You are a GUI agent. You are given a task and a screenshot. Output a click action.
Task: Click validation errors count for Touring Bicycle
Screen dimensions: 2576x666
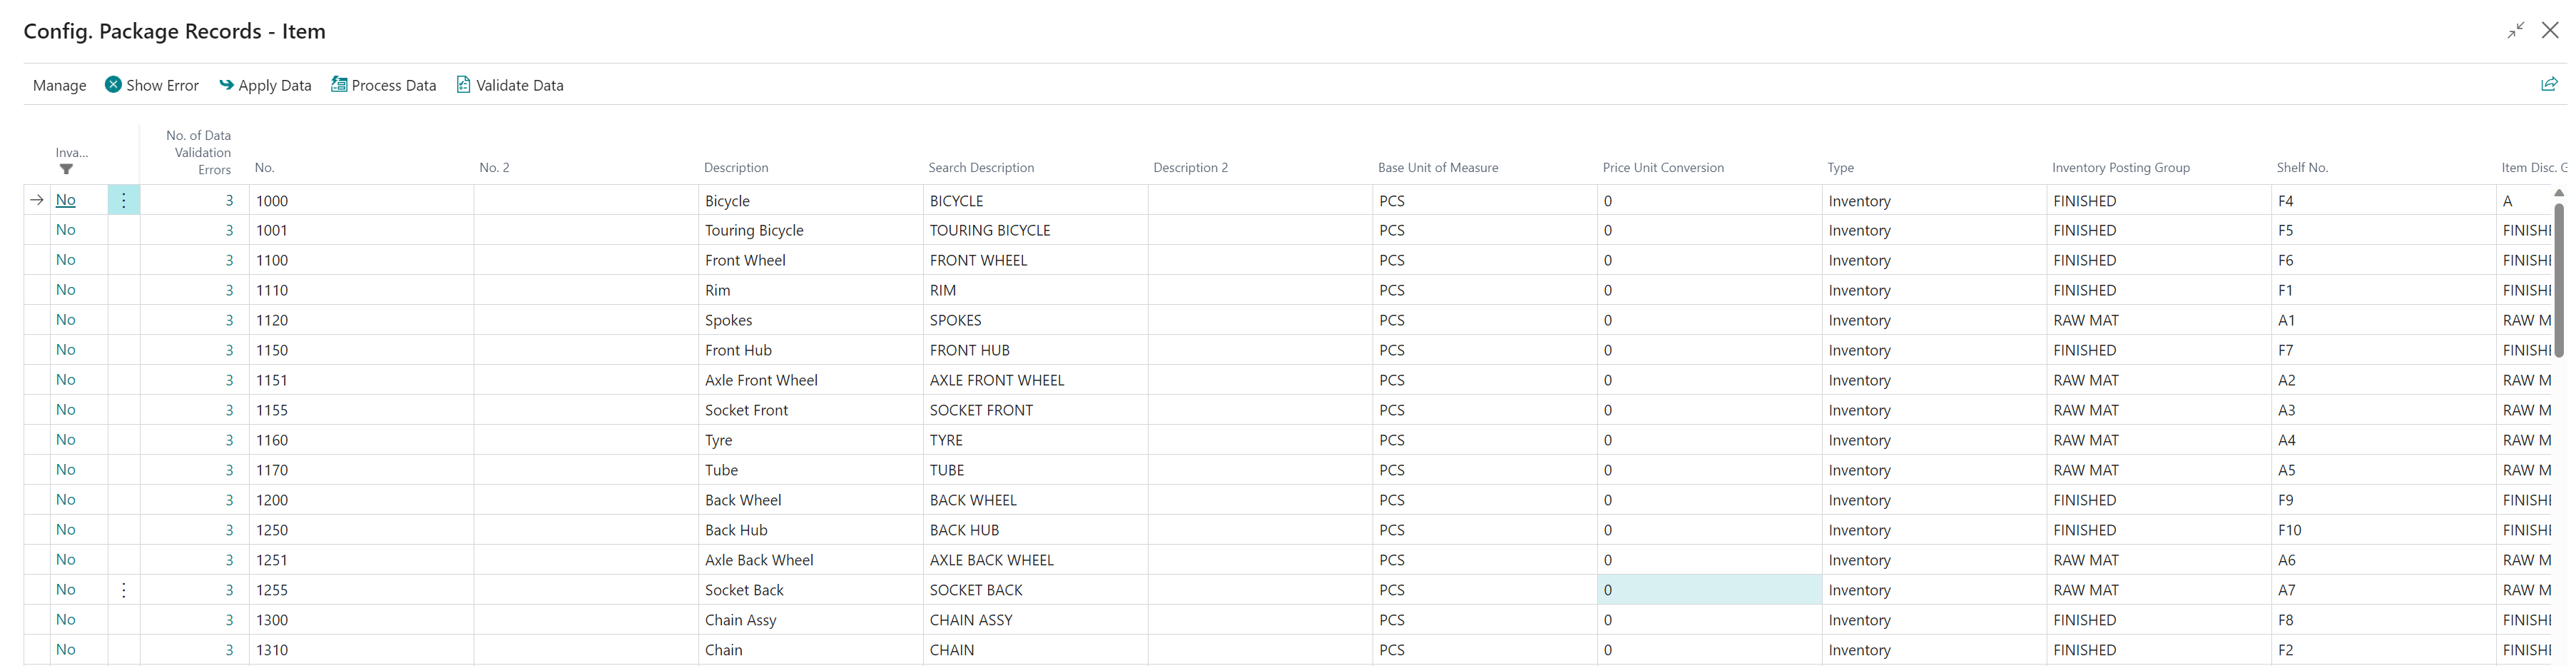coord(229,230)
